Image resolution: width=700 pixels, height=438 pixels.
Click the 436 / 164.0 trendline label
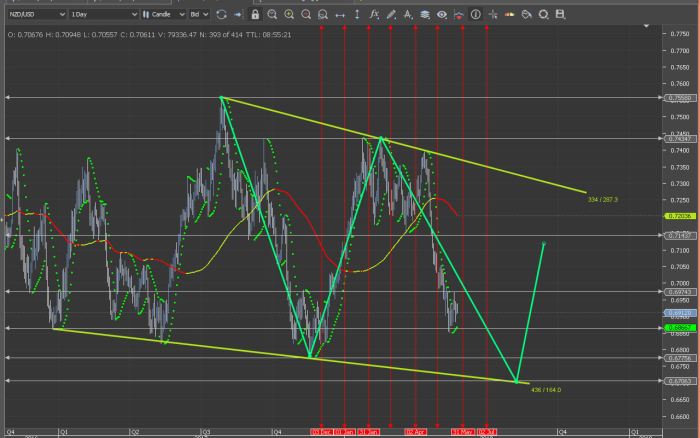[546, 390]
